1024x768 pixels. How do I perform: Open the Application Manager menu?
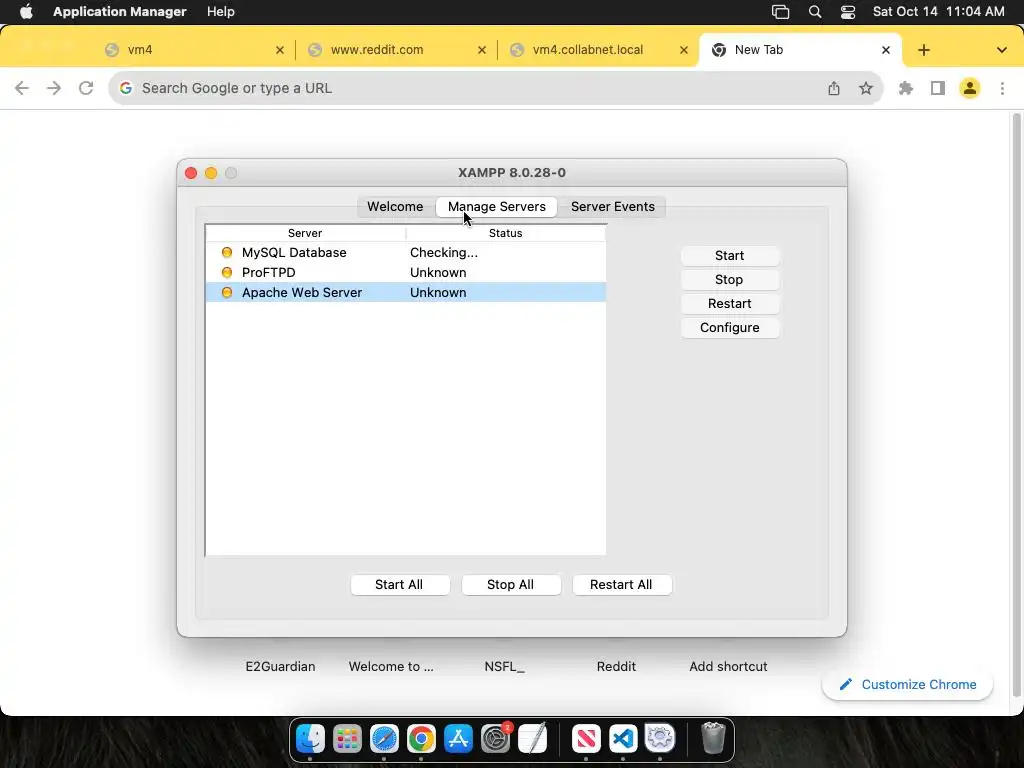[x=120, y=12]
